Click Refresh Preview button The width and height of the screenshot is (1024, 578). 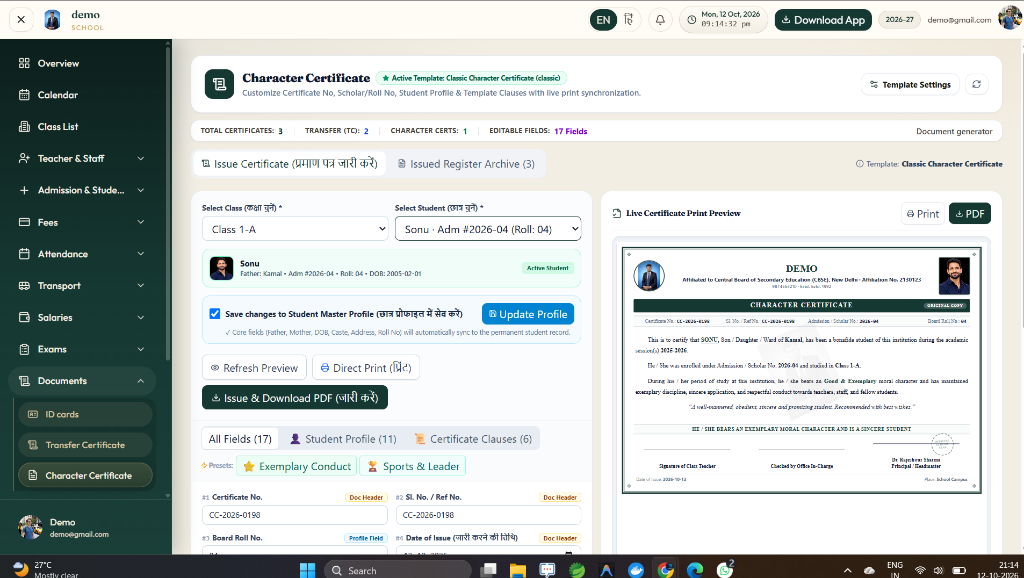pyautogui.click(x=254, y=368)
